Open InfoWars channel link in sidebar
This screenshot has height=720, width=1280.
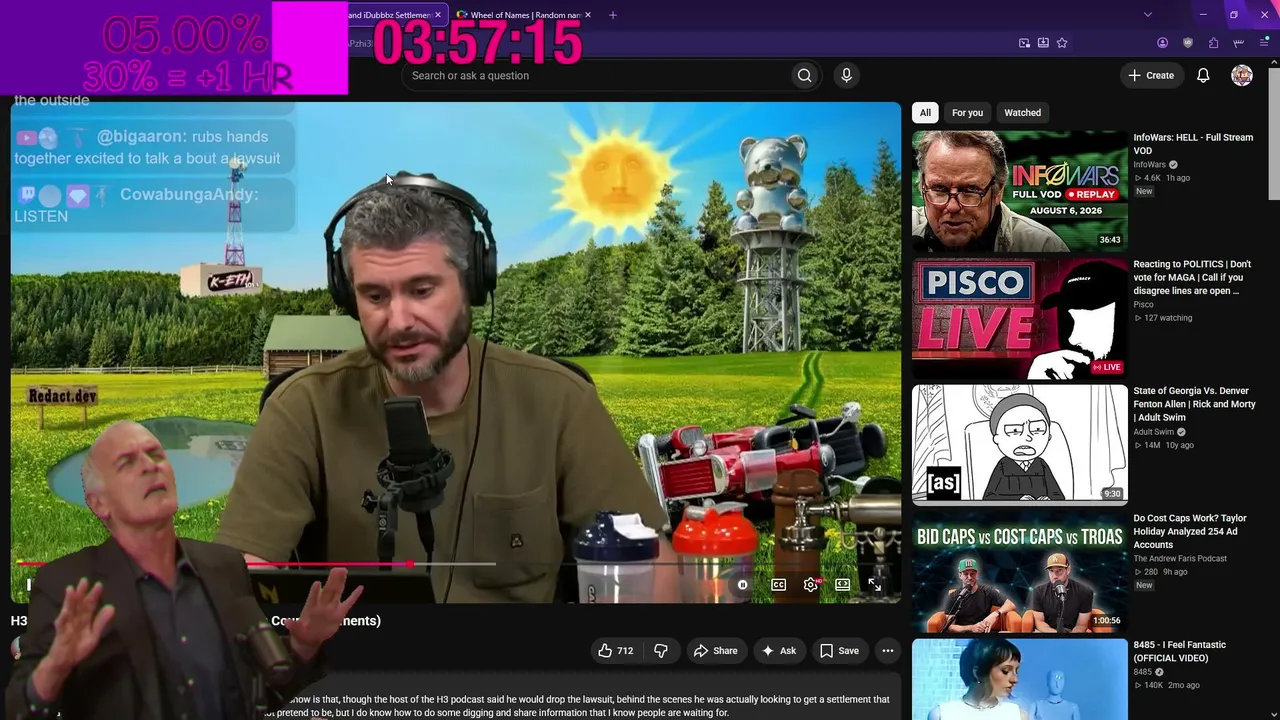point(1149,165)
